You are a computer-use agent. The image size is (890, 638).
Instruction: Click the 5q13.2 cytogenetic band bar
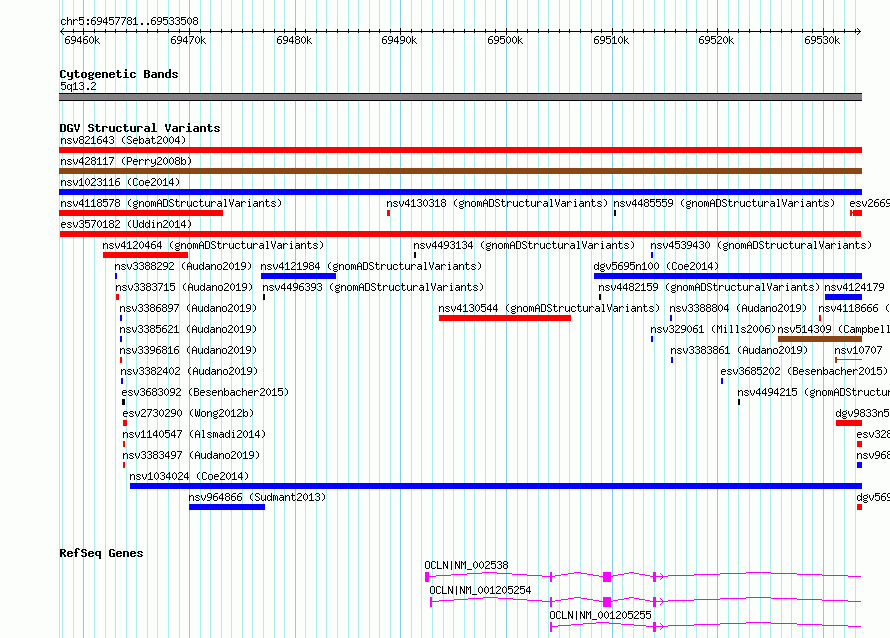(460, 97)
